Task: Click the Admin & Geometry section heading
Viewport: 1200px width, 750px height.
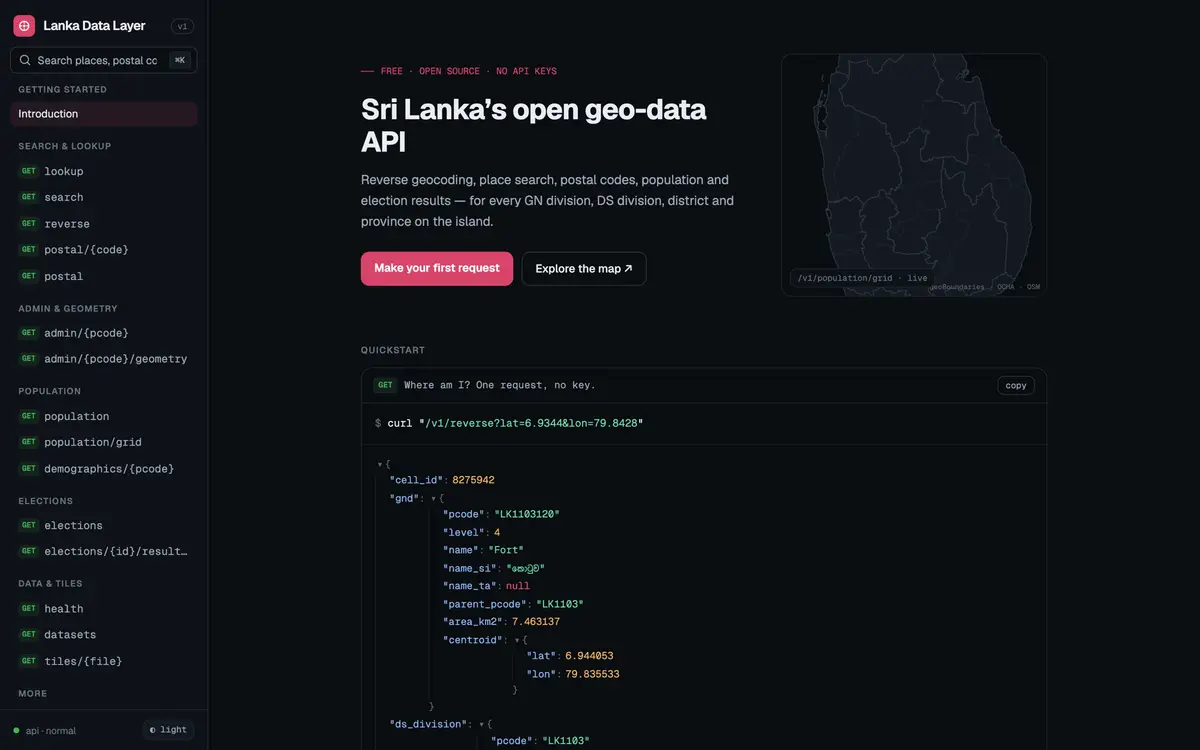Action: [x=68, y=309]
